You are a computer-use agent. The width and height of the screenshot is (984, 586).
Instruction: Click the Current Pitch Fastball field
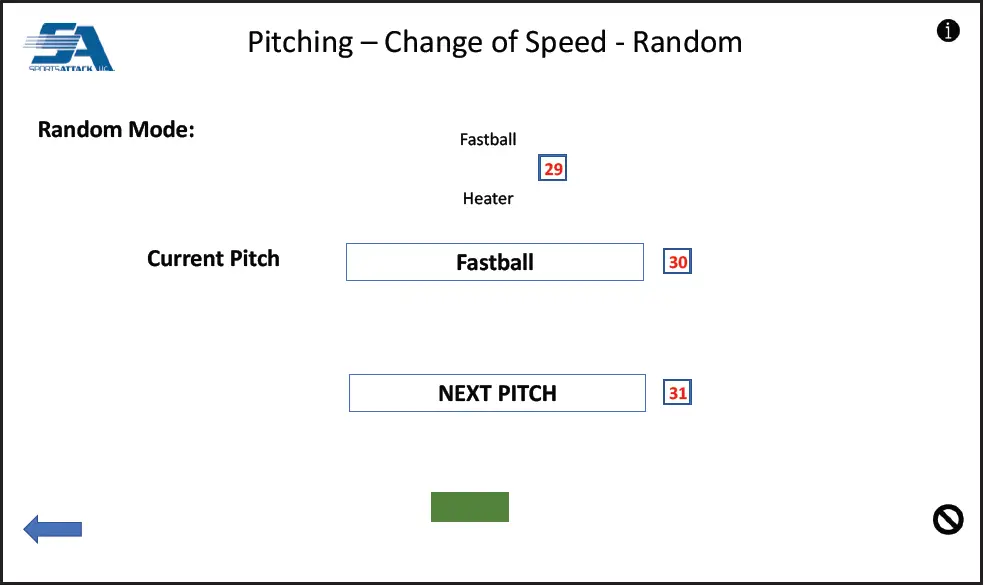(495, 262)
